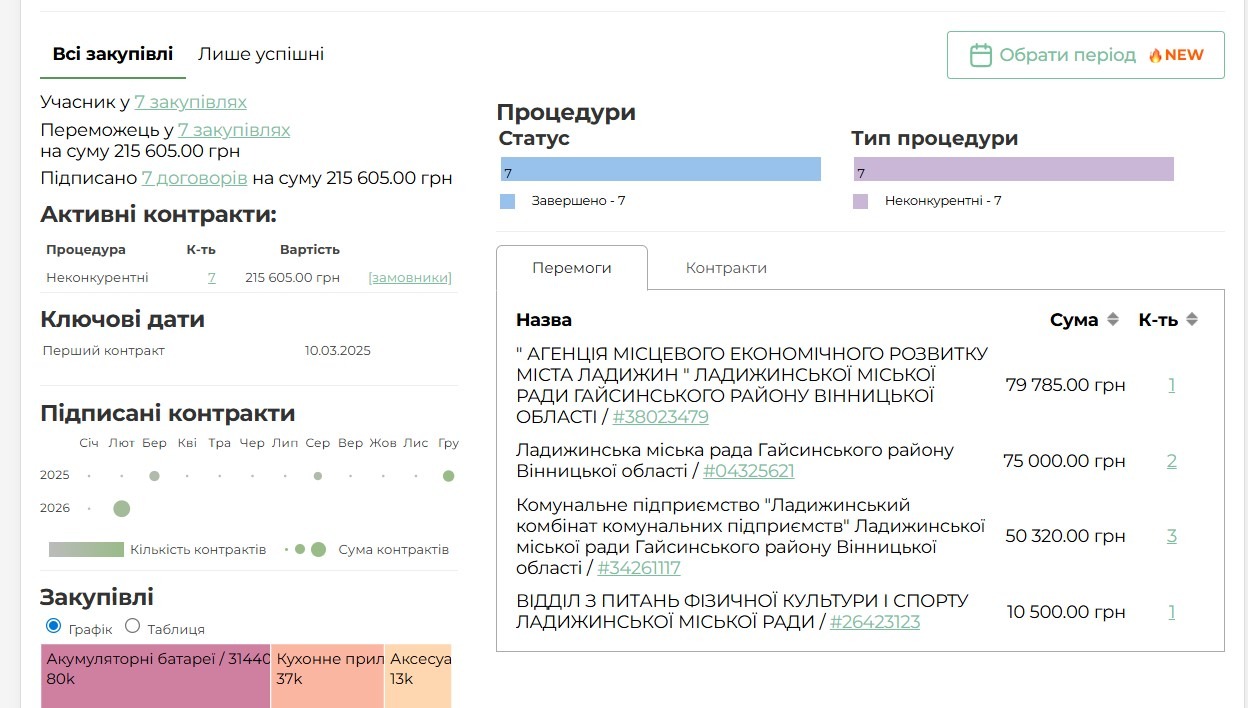Sort table by Сума column arrows
The height and width of the screenshot is (708, 1248).
(1112, 320)
